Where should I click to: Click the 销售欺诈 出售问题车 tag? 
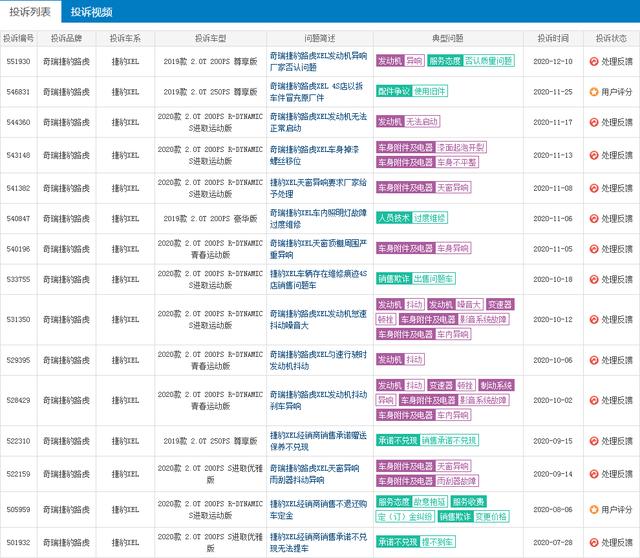[416, 279]
